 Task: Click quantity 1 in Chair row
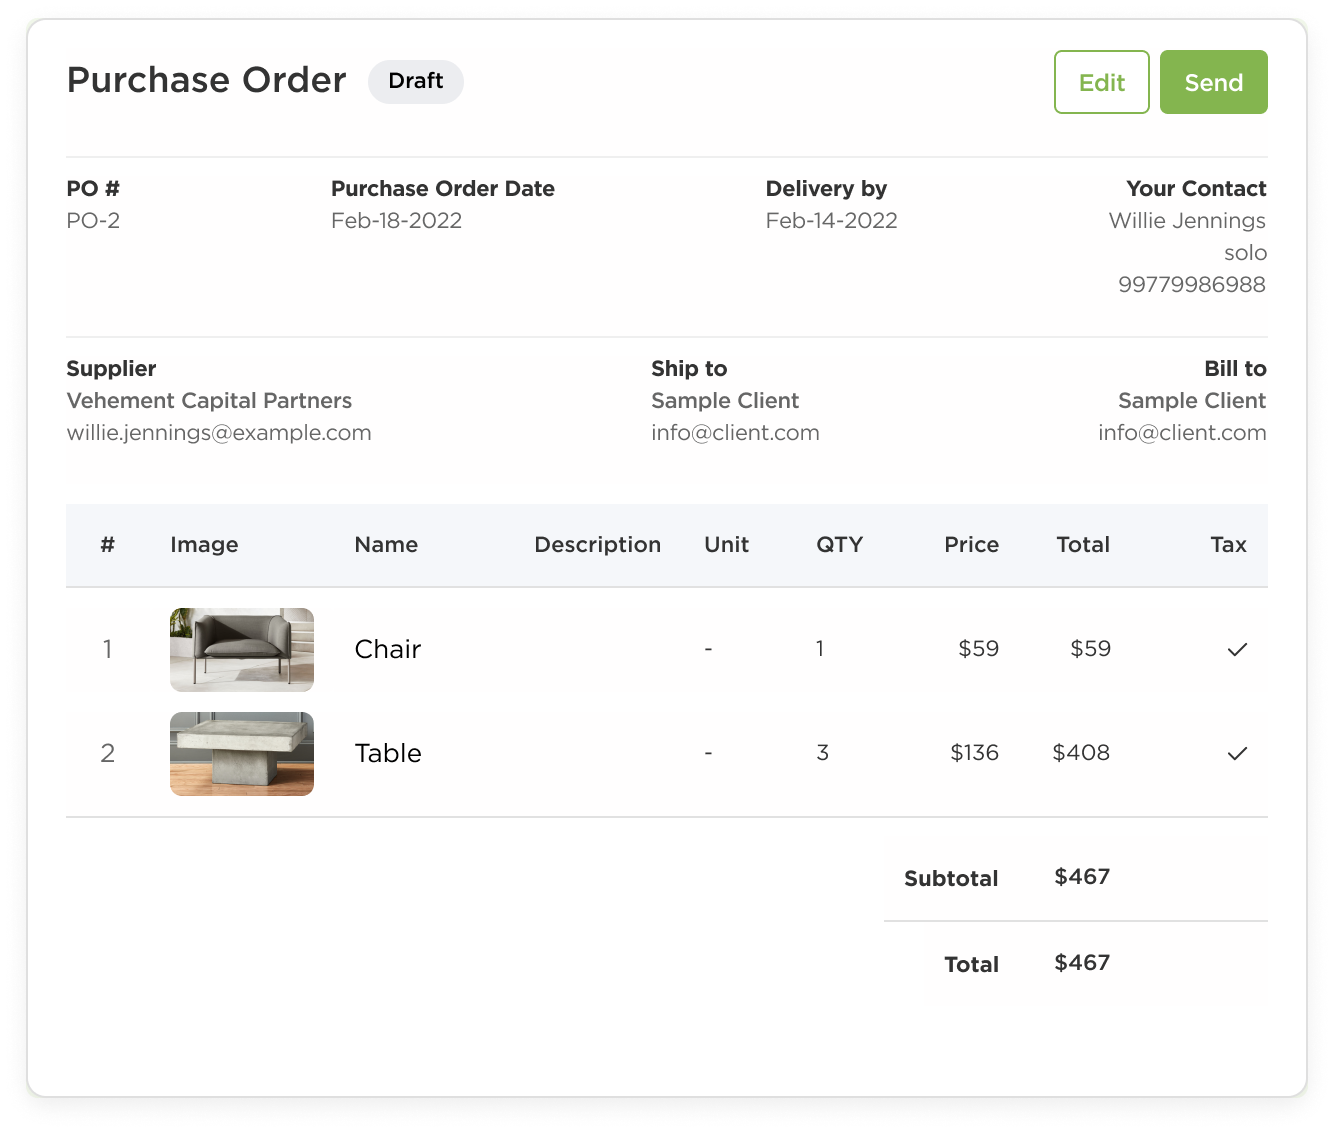[x=820, y=648]
